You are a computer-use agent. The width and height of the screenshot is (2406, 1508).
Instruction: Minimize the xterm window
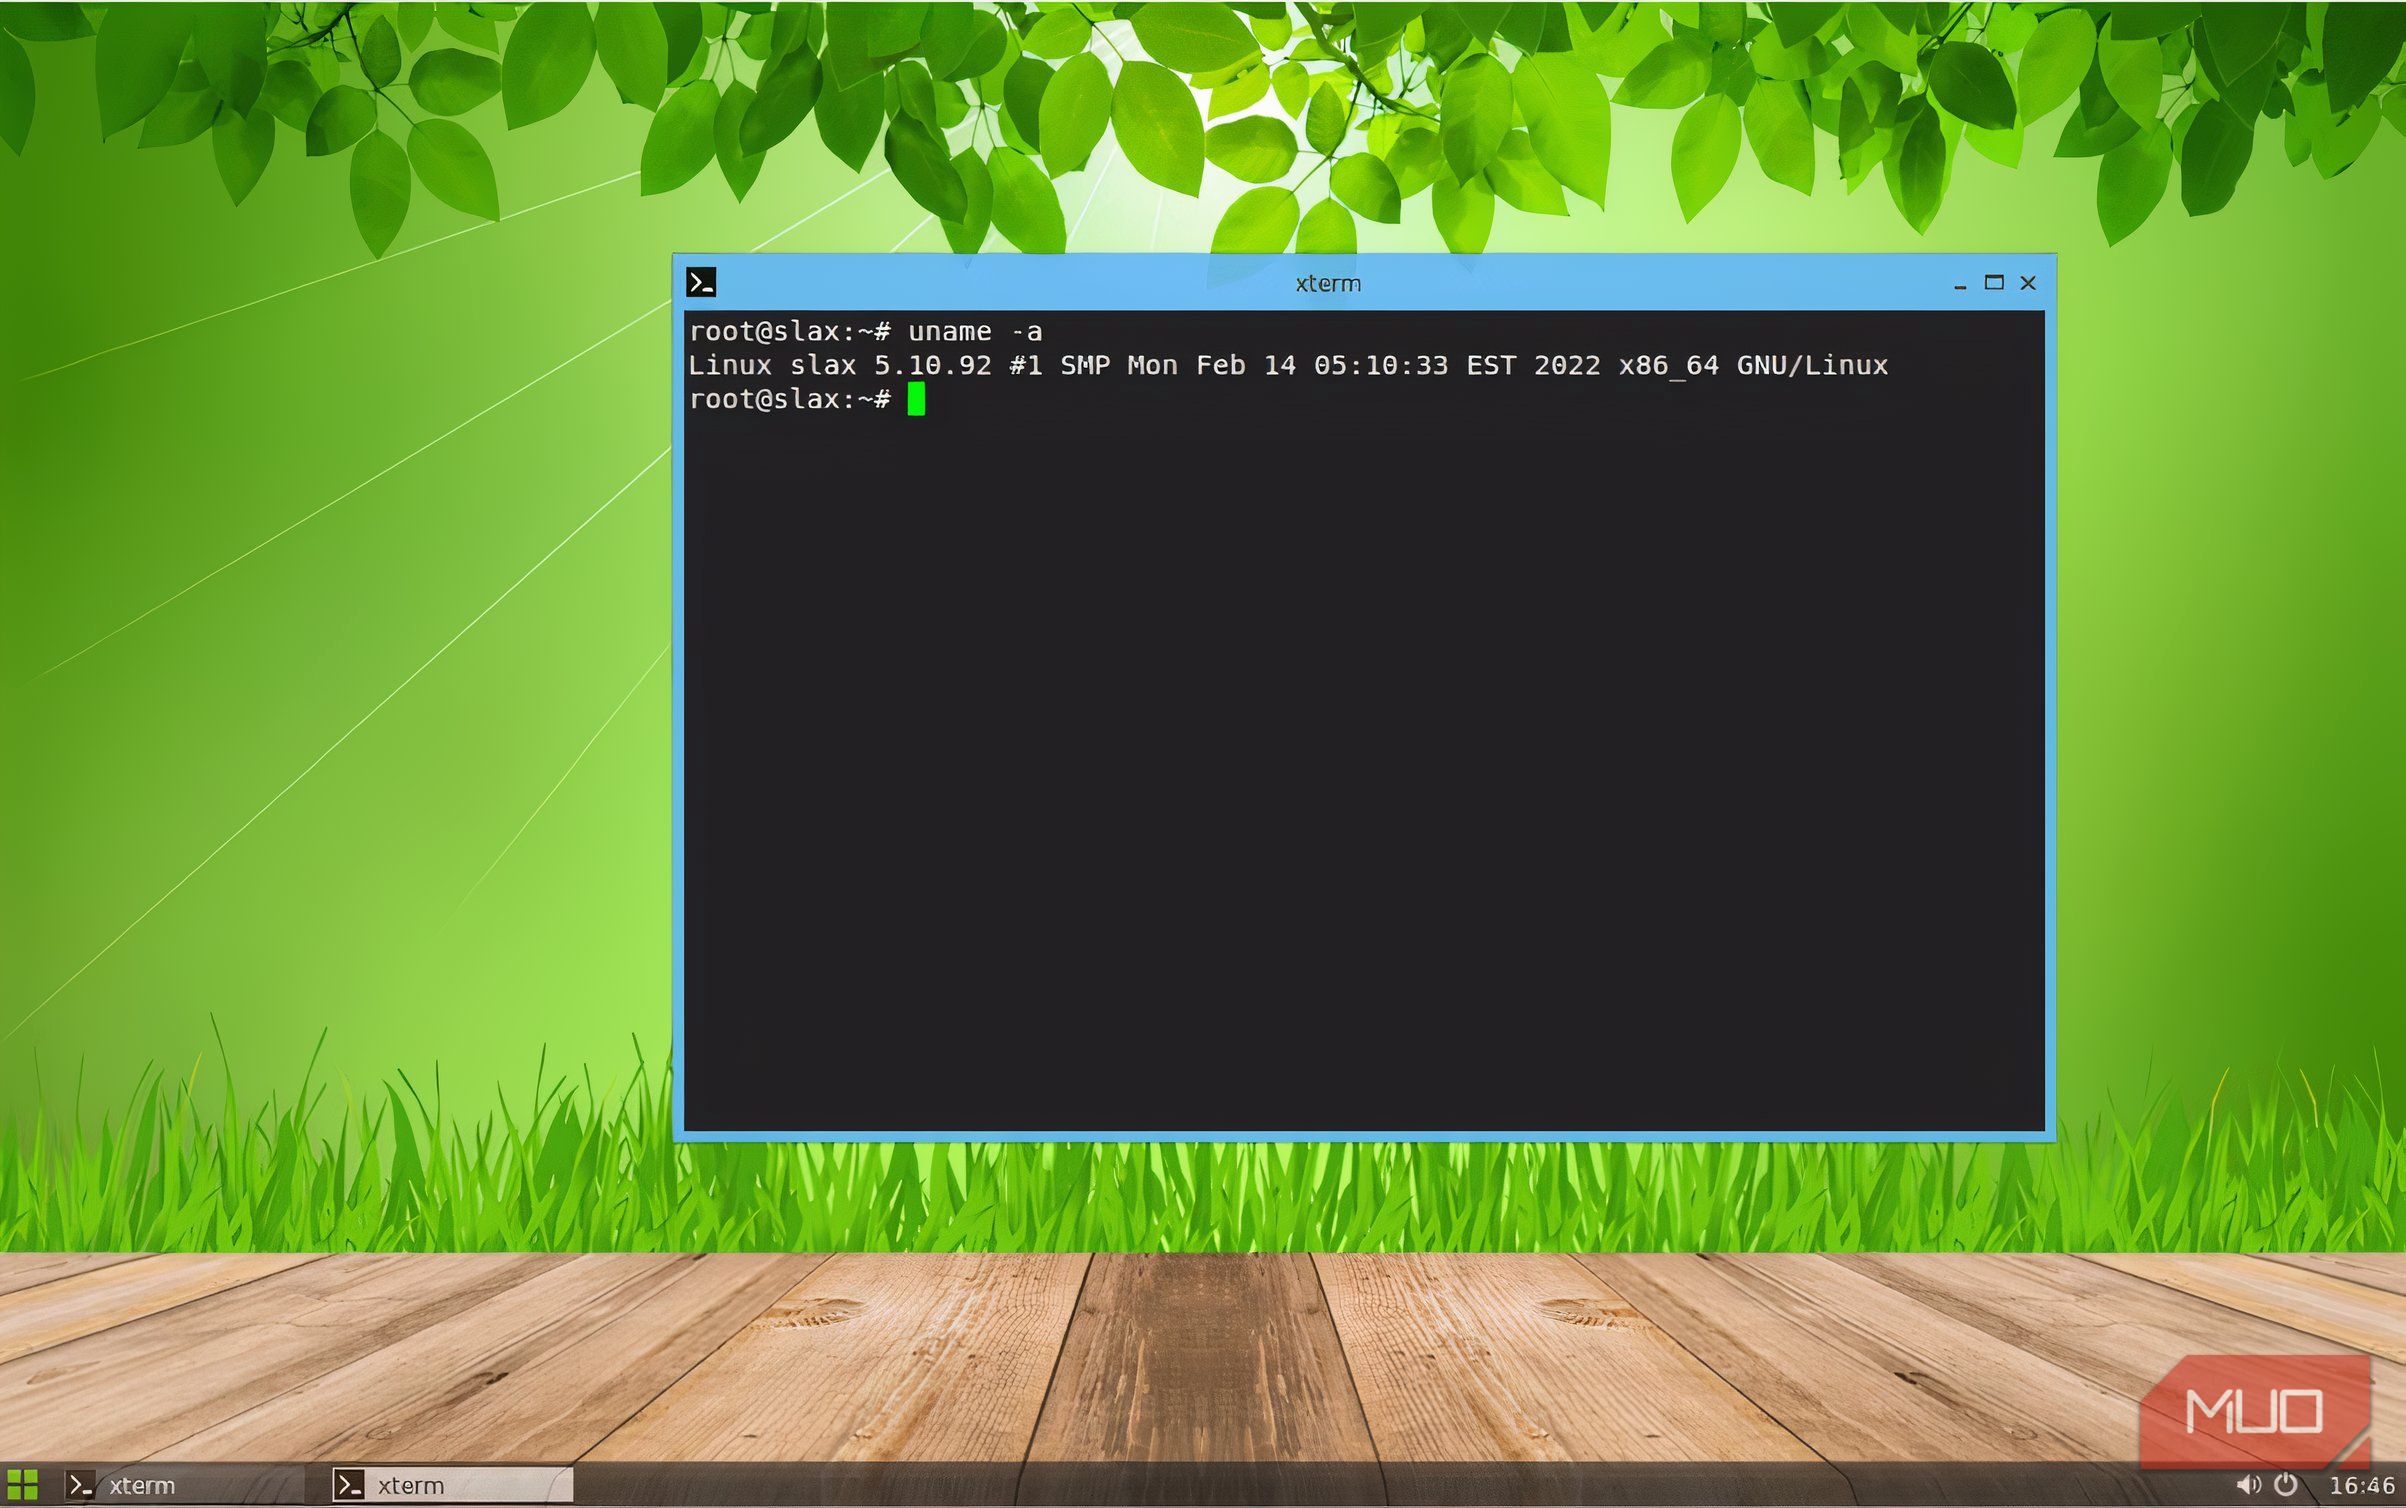1960,285
